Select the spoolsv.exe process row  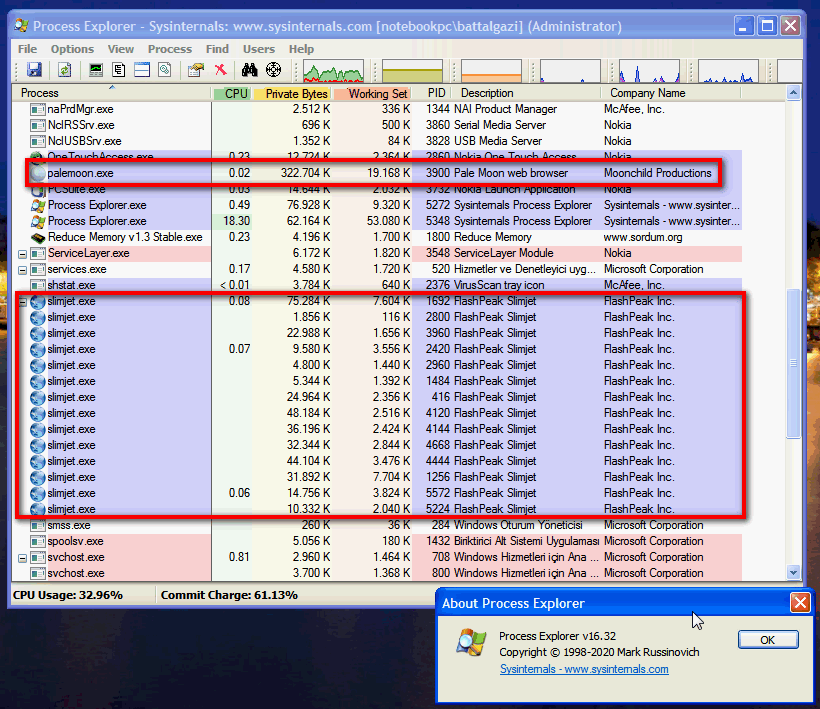coord(377,541)
